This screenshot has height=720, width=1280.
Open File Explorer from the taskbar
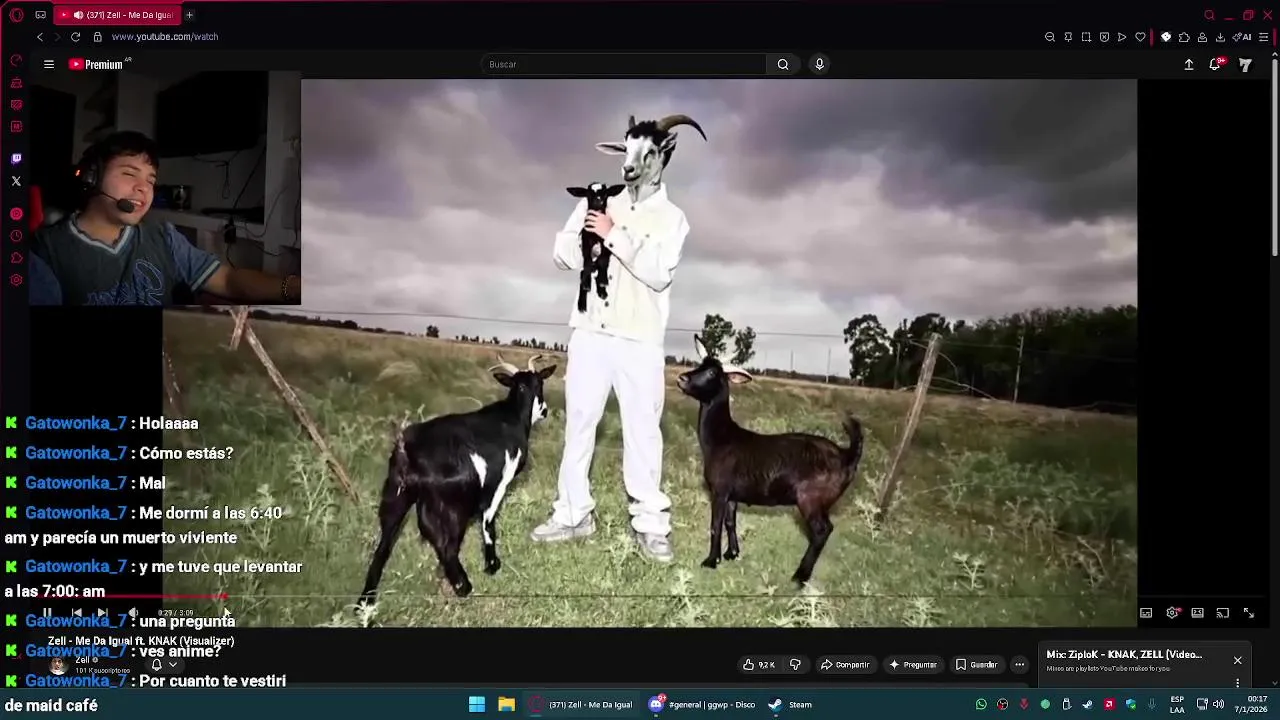[507, 704]
